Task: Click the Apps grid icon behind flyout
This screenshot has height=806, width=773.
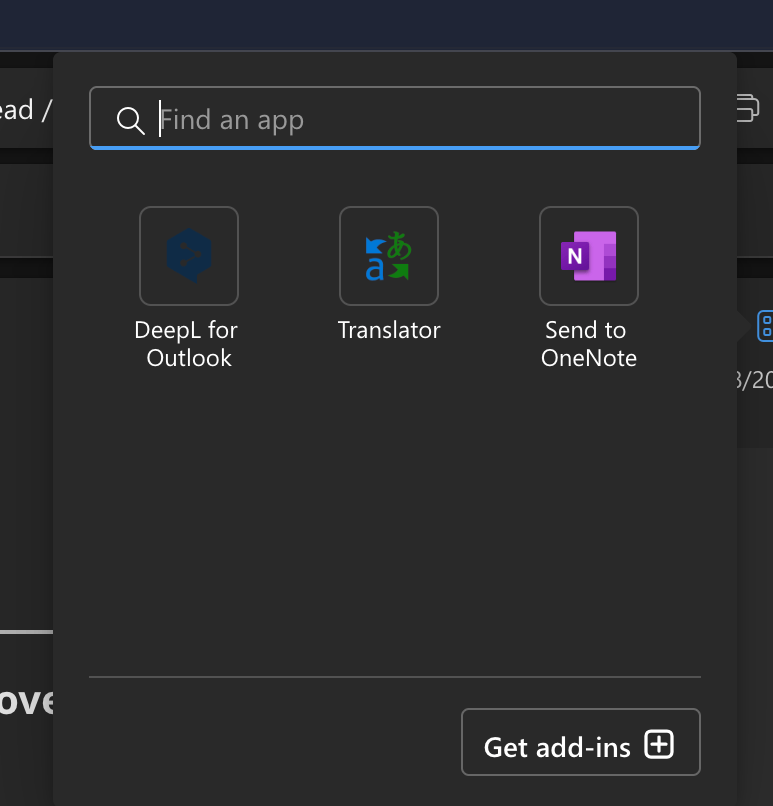Action: (765, 326)
